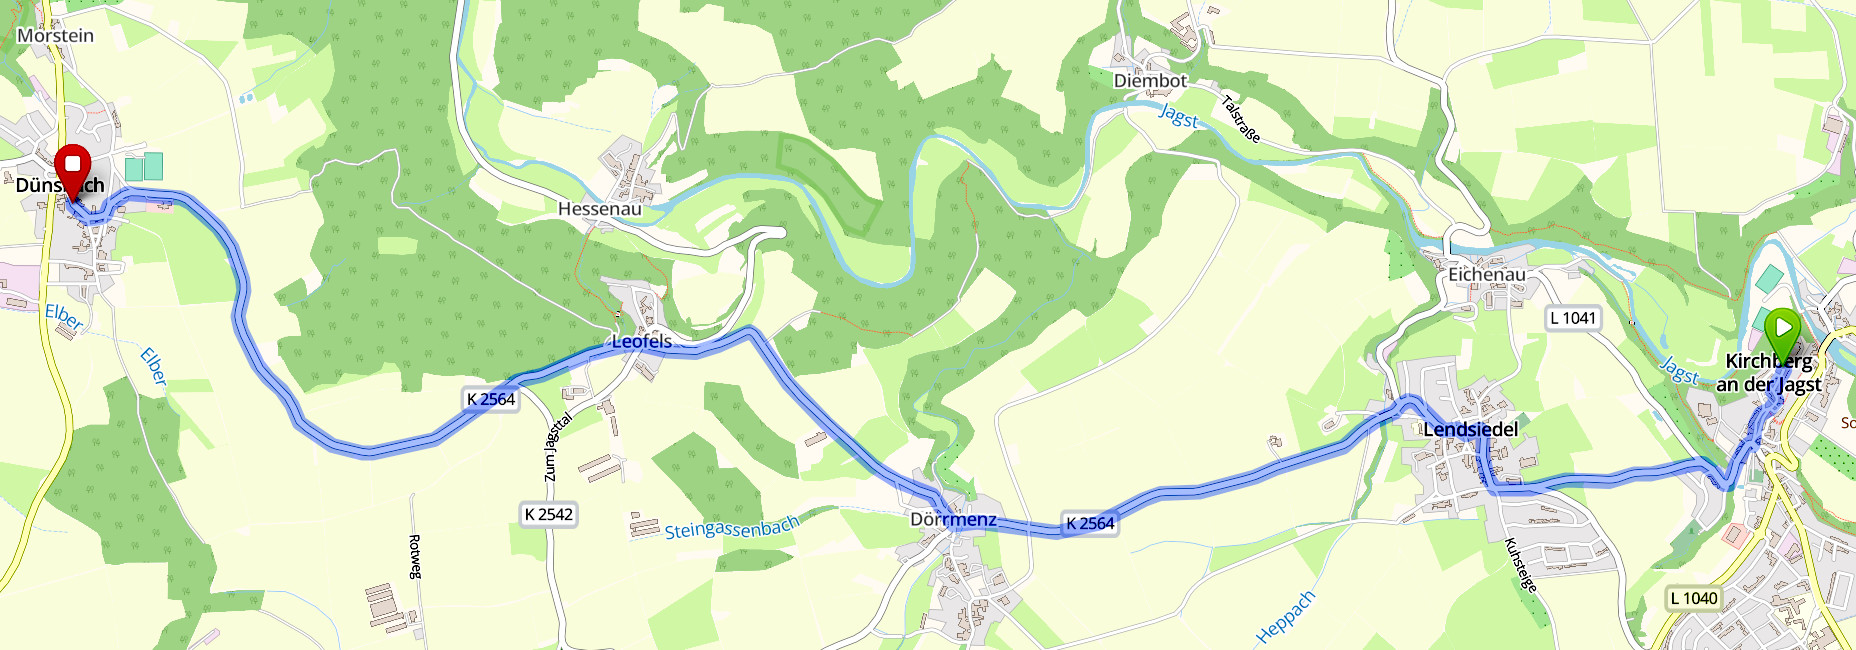Image resolution: width=1856 pixels, height=650 pixels.
Task: Click the green sports field icon near Dünsbach
Action: click(x=144, y=166)
